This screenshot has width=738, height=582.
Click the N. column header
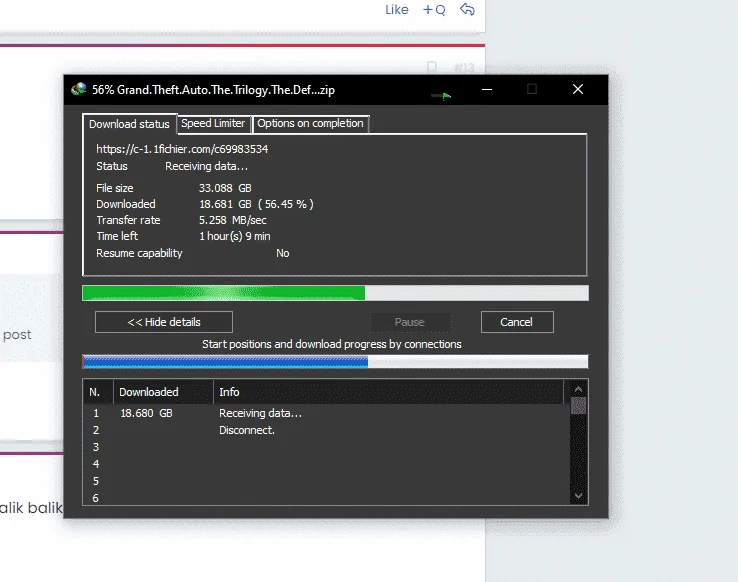click(98, 392)
